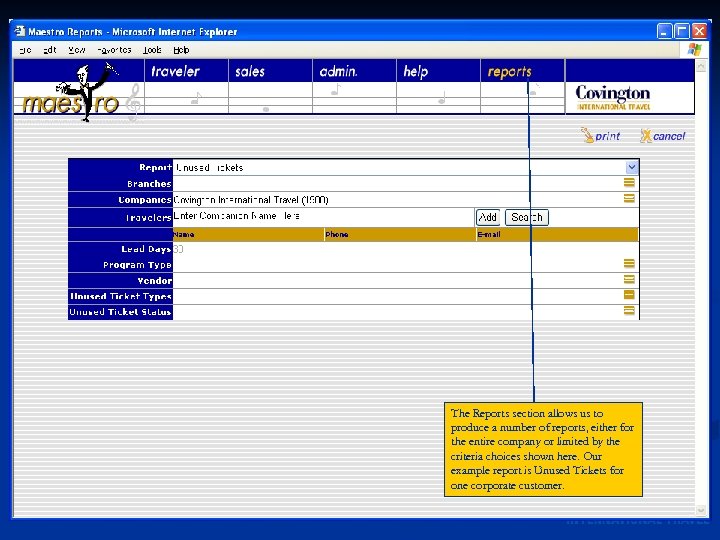The image size is (720, 540).
Task: Click the page scrollbar down arrow
Action: (701, 510)
